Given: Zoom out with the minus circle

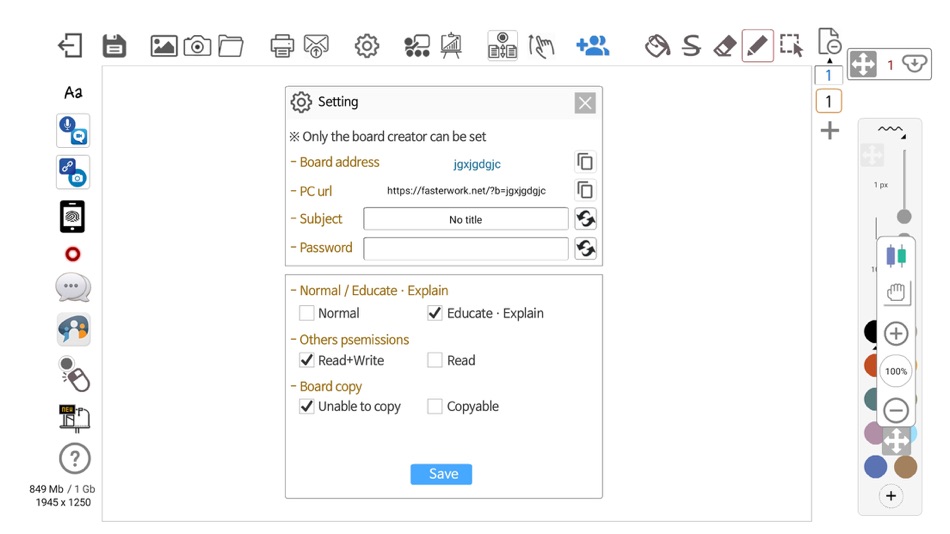Looking at the screenshot, I should pos(896,410).
